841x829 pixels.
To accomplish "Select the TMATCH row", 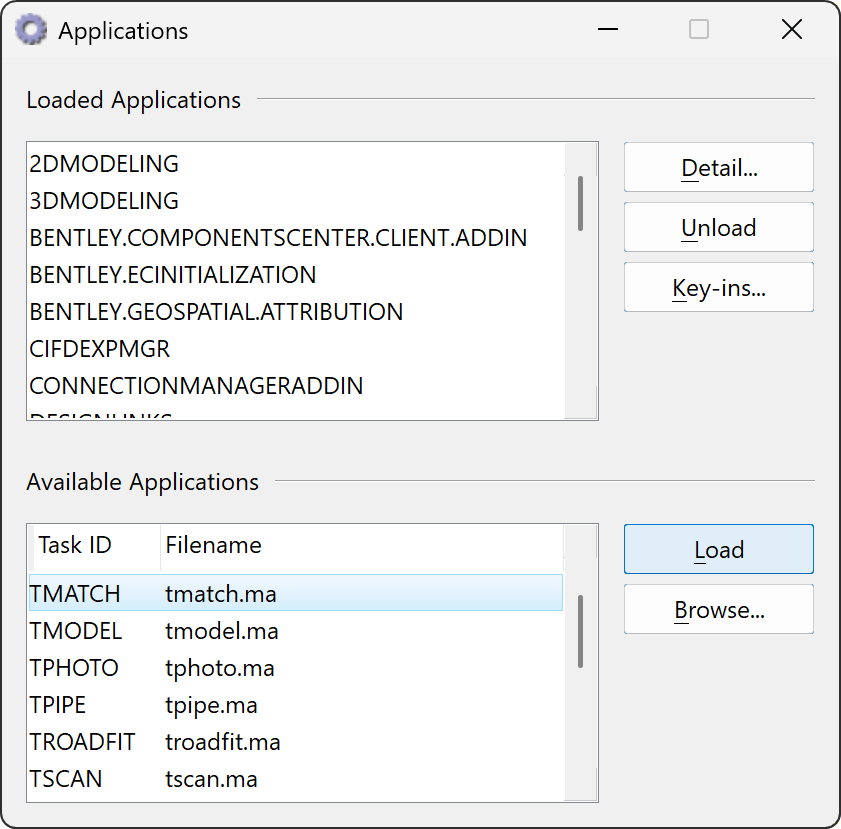I will point(296,593).
